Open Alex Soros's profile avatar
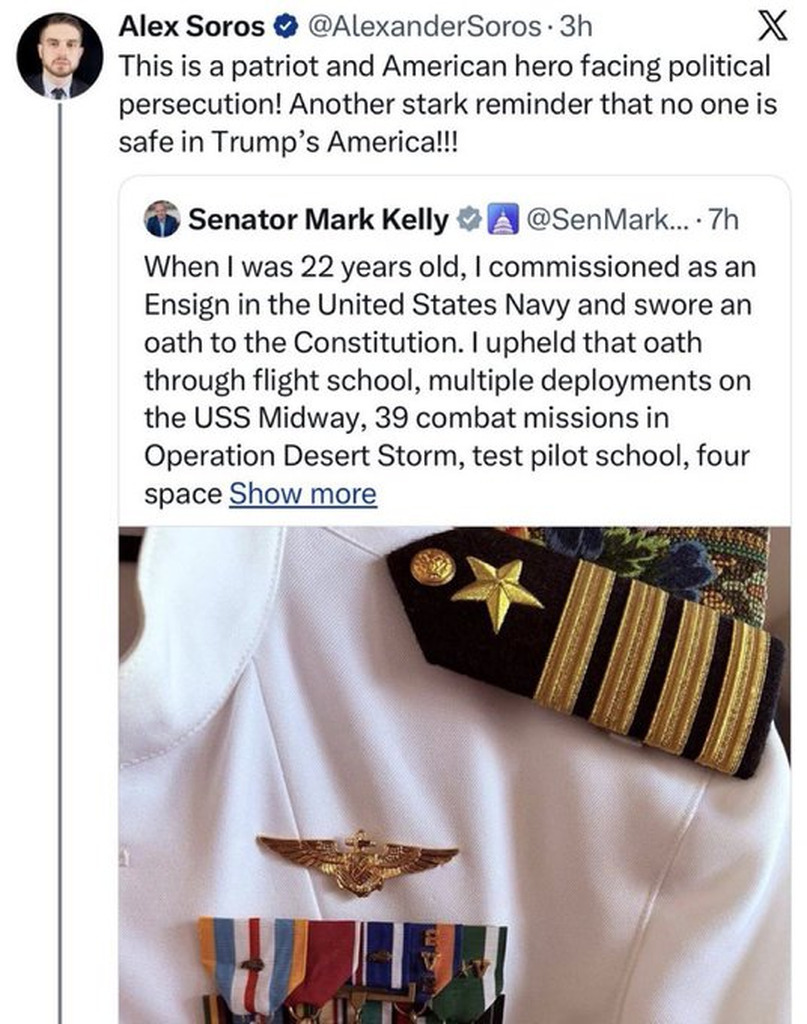 (60, 56)
